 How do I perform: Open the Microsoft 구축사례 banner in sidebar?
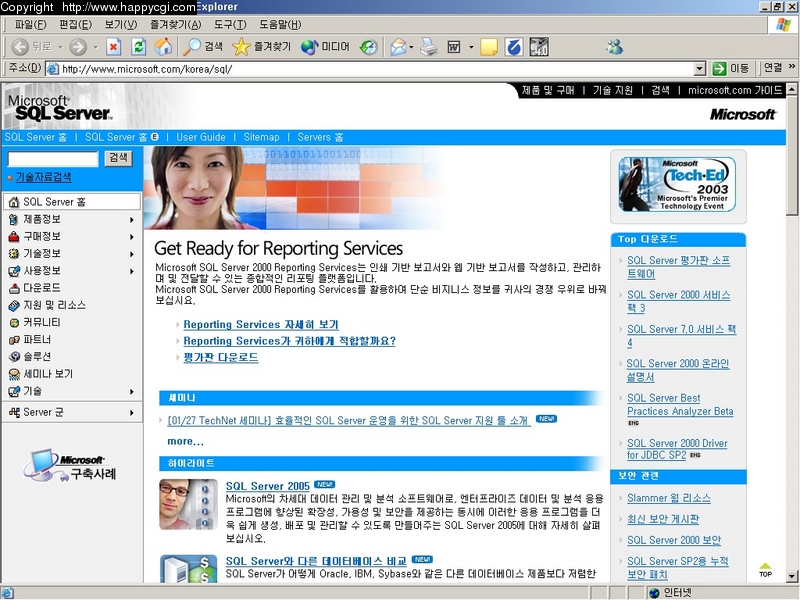pyautogui.click(x=70, y=466)
